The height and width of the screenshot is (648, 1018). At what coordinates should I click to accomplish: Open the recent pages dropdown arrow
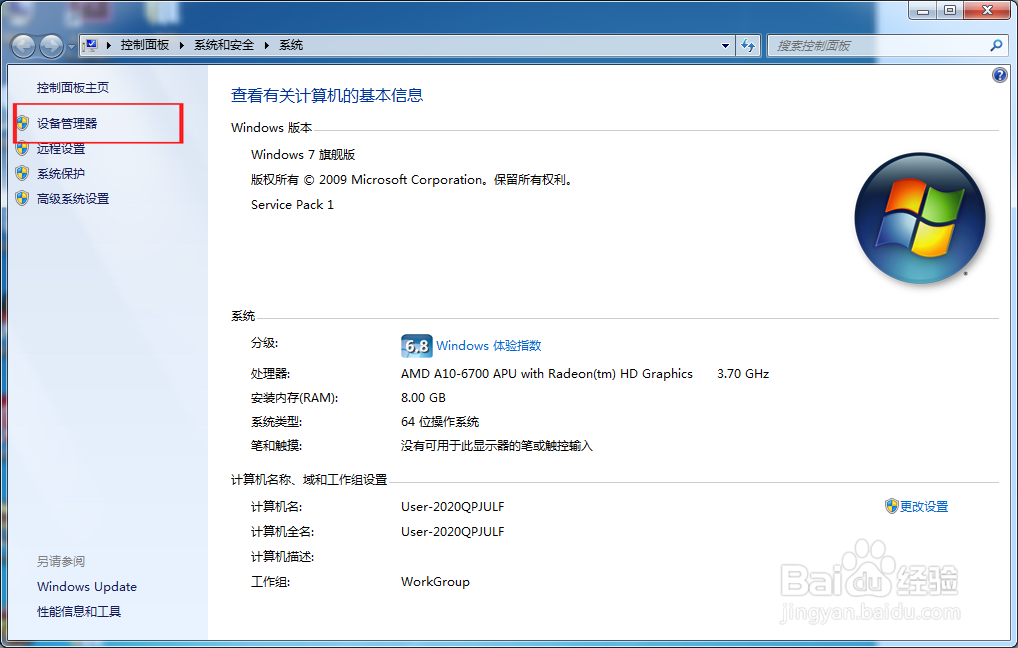(71, 46)
